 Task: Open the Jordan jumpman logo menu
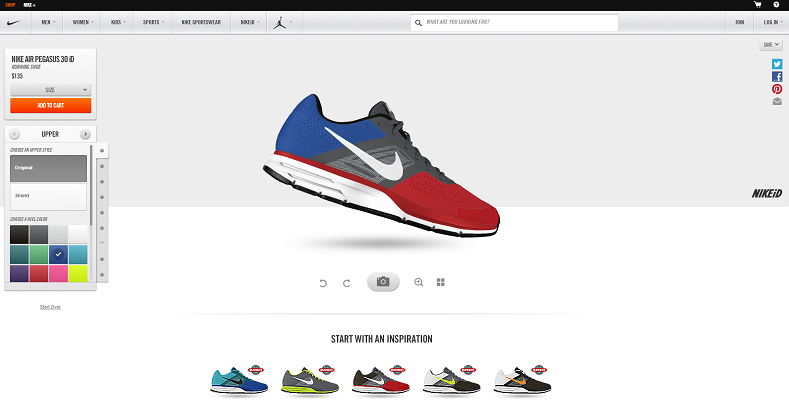pos(280,22)
